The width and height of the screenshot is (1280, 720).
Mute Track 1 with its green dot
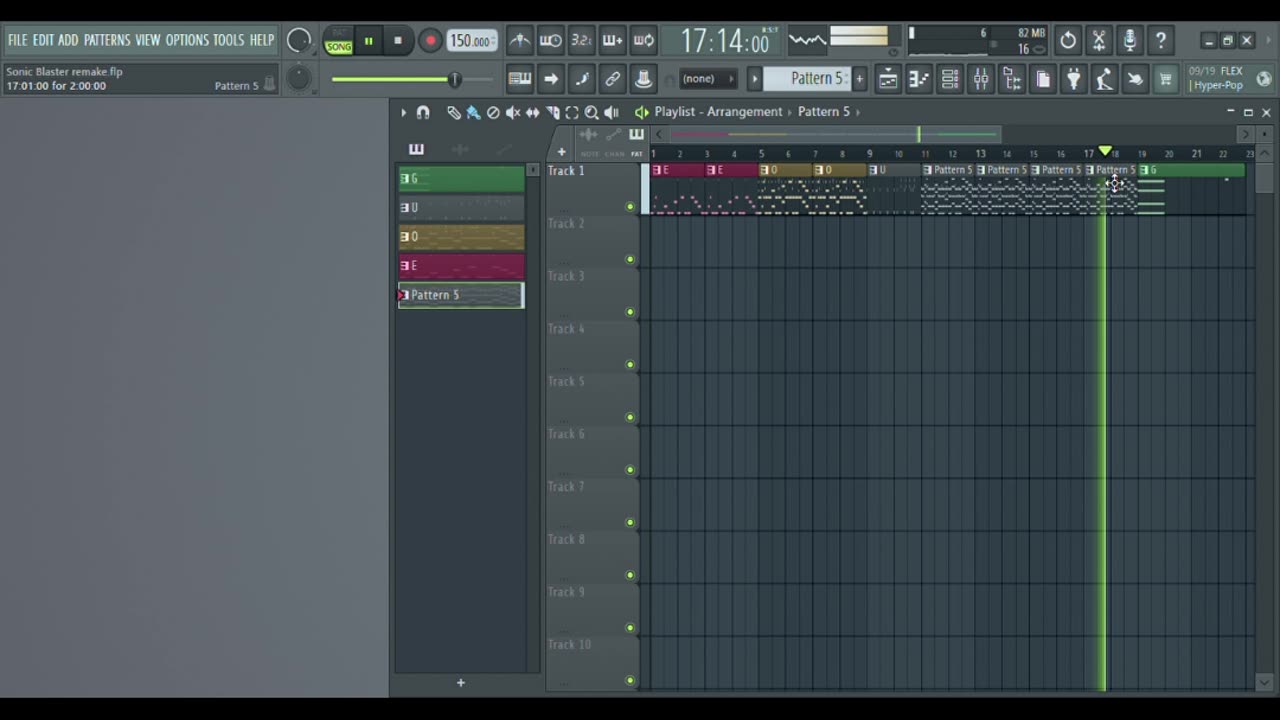pyautogui.click(x=630, y=207)
